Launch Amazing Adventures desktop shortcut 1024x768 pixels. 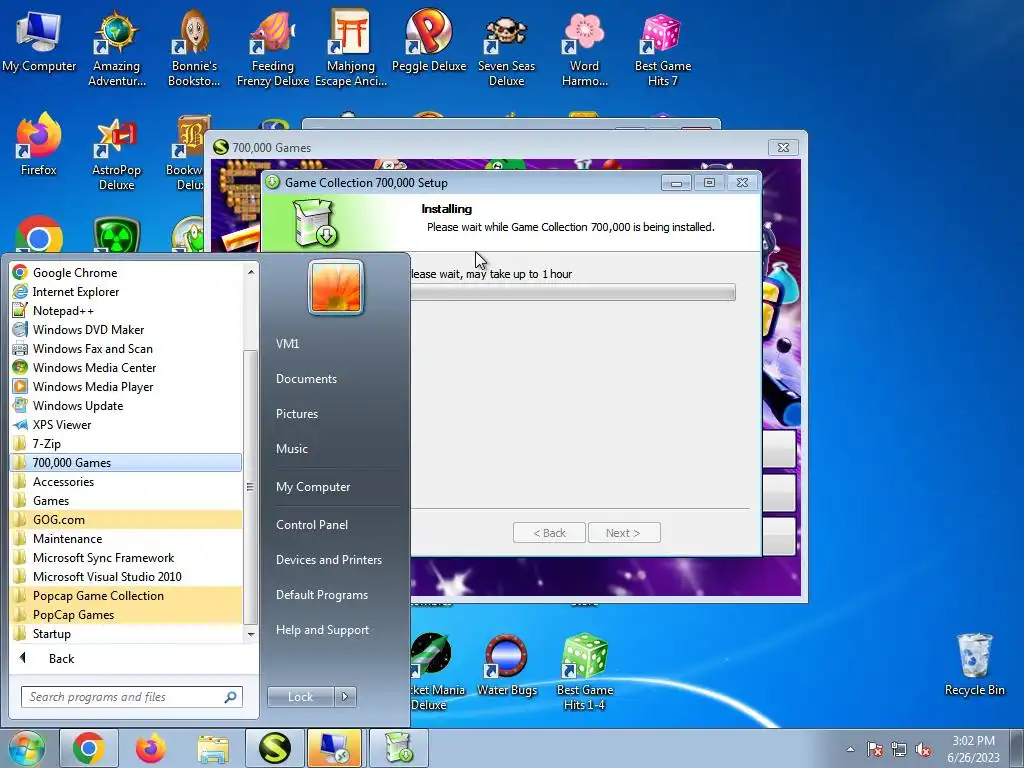click(x=116, y=49)
